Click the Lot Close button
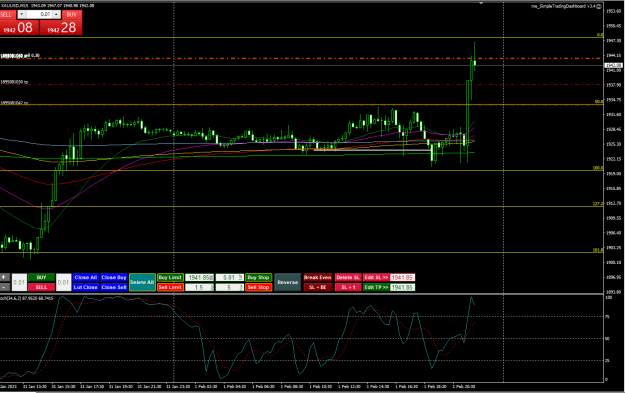 [86, 287]
